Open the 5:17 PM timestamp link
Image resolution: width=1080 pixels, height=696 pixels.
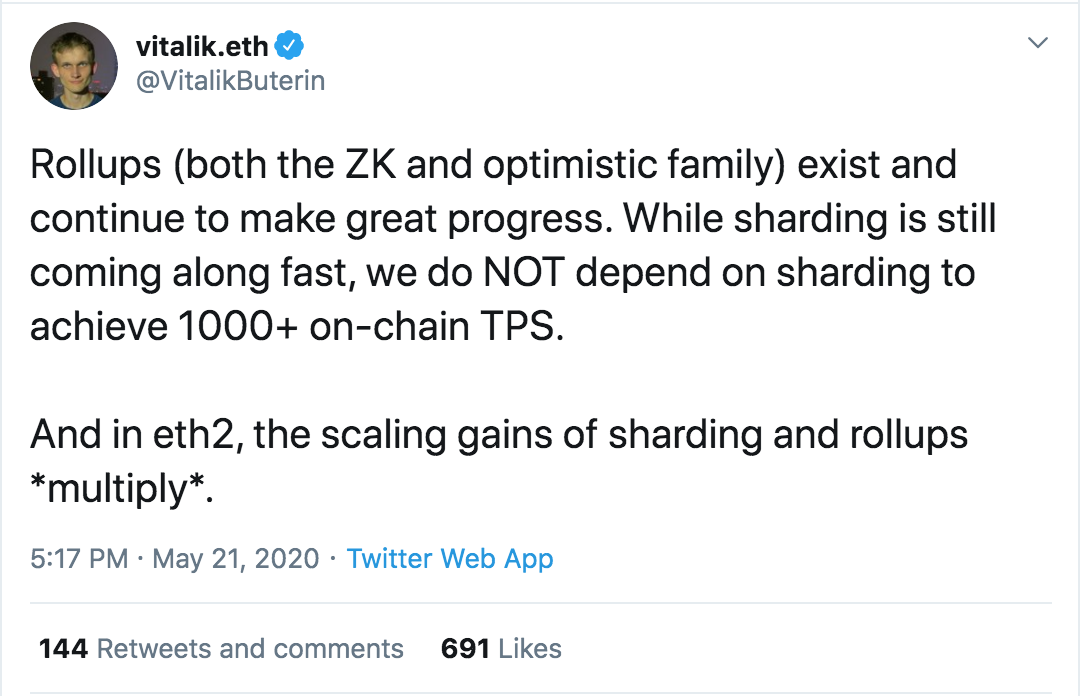point(79,559)
